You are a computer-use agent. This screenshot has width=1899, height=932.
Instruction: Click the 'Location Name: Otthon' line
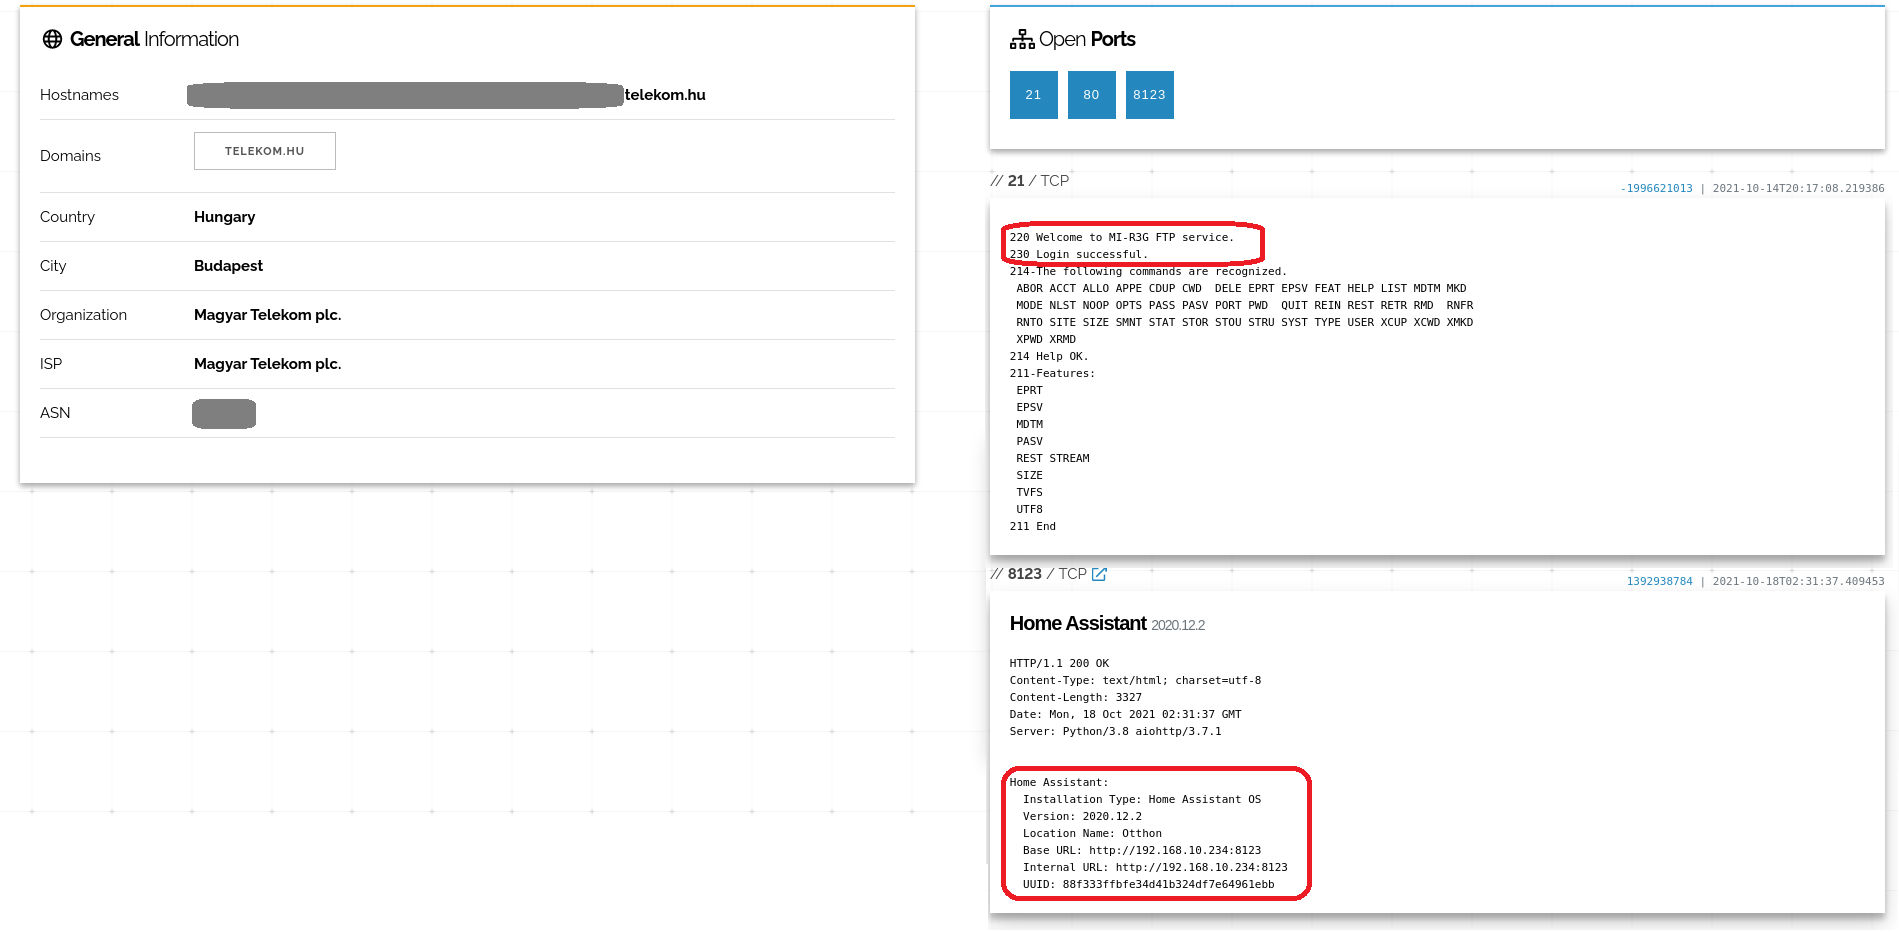pyautogui.click(x=1092, y=834)
